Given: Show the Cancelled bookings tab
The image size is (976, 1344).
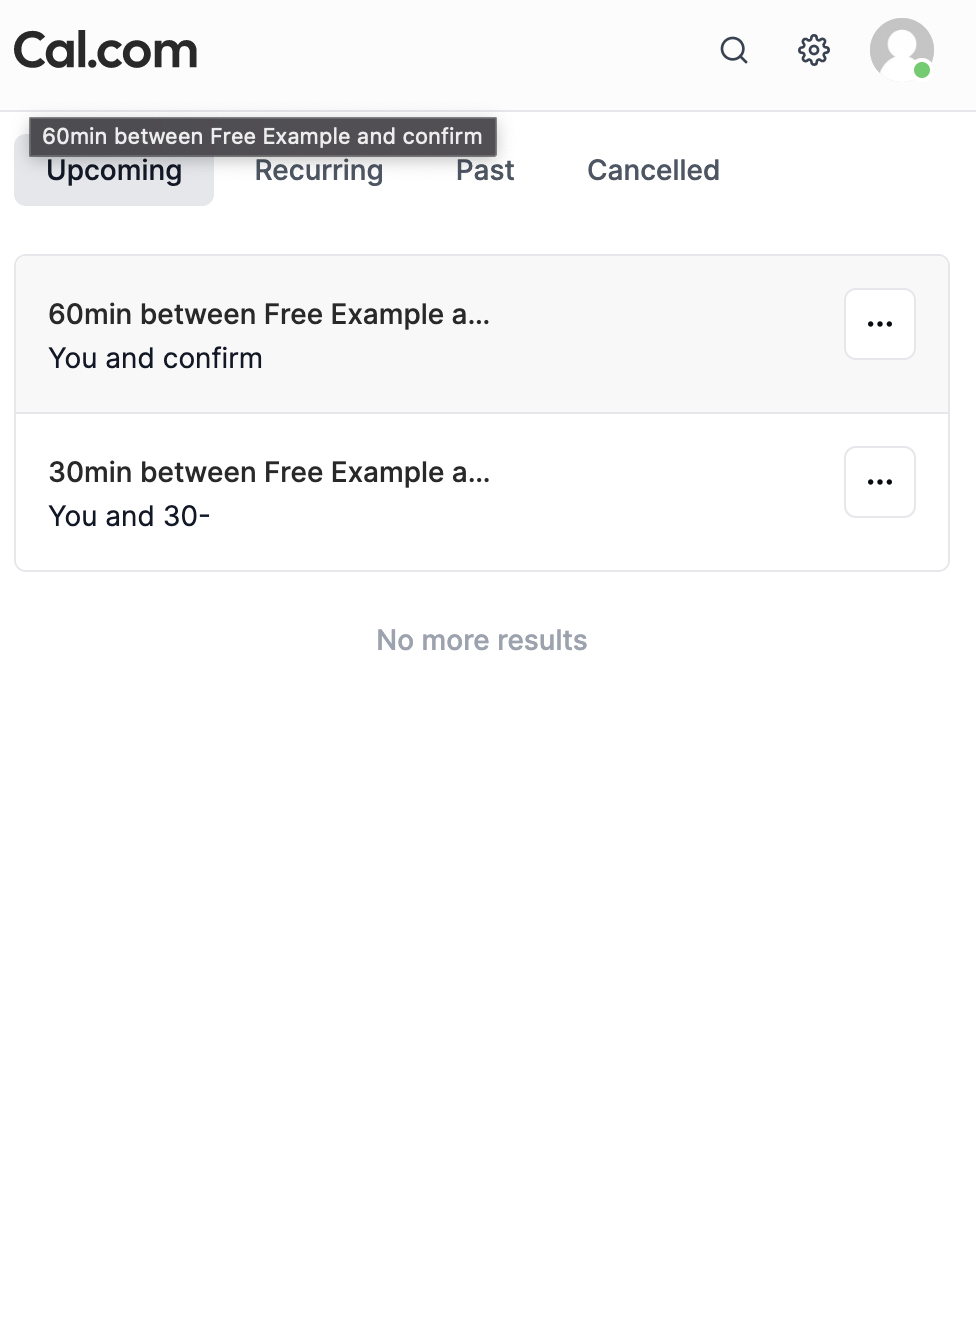Looking at the screenshot, I should (653, 171).
